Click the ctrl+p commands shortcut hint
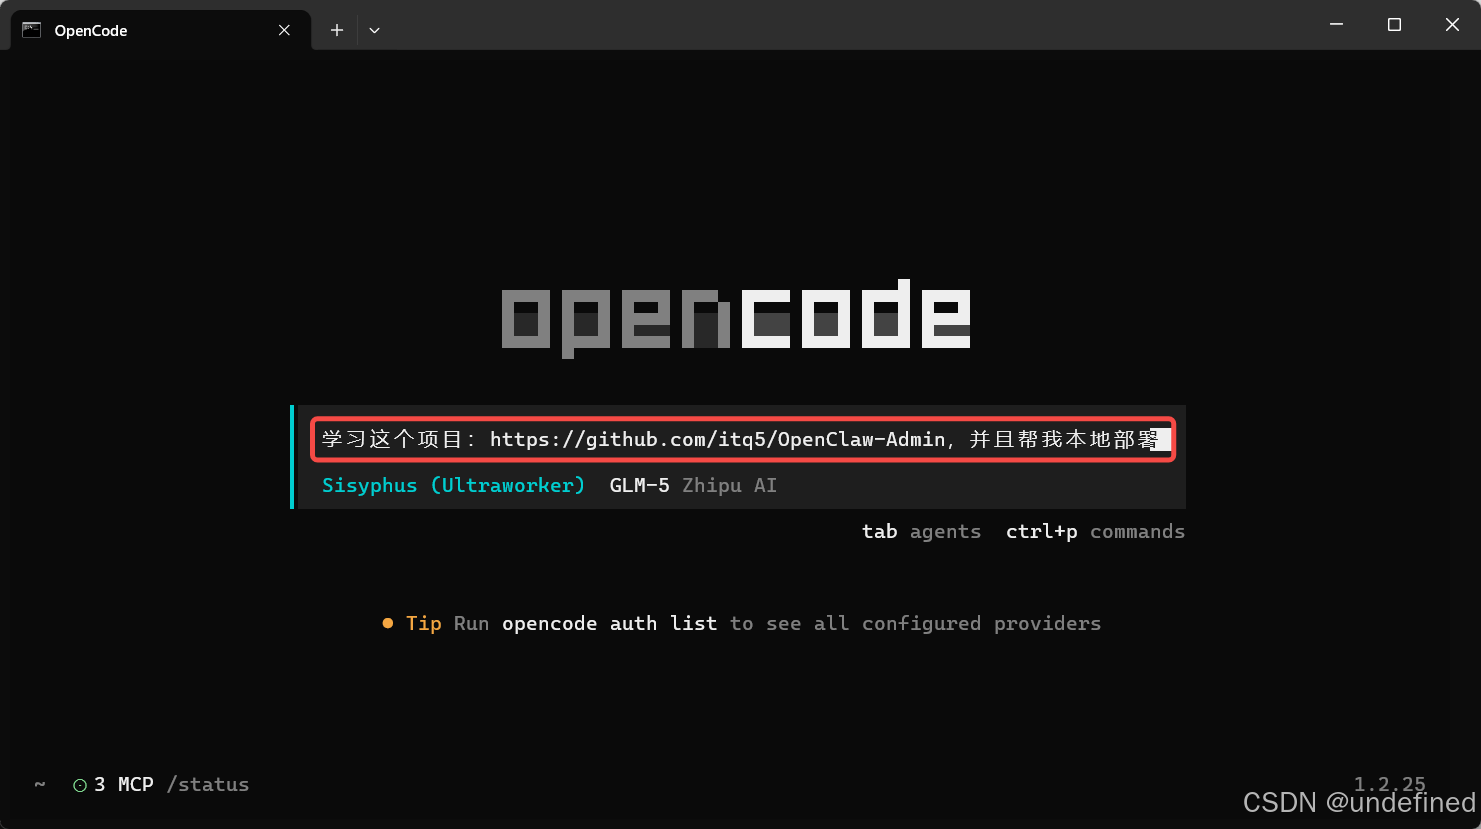The height and width of the screenshot is (829, 1481). [x=1095, y=531]
